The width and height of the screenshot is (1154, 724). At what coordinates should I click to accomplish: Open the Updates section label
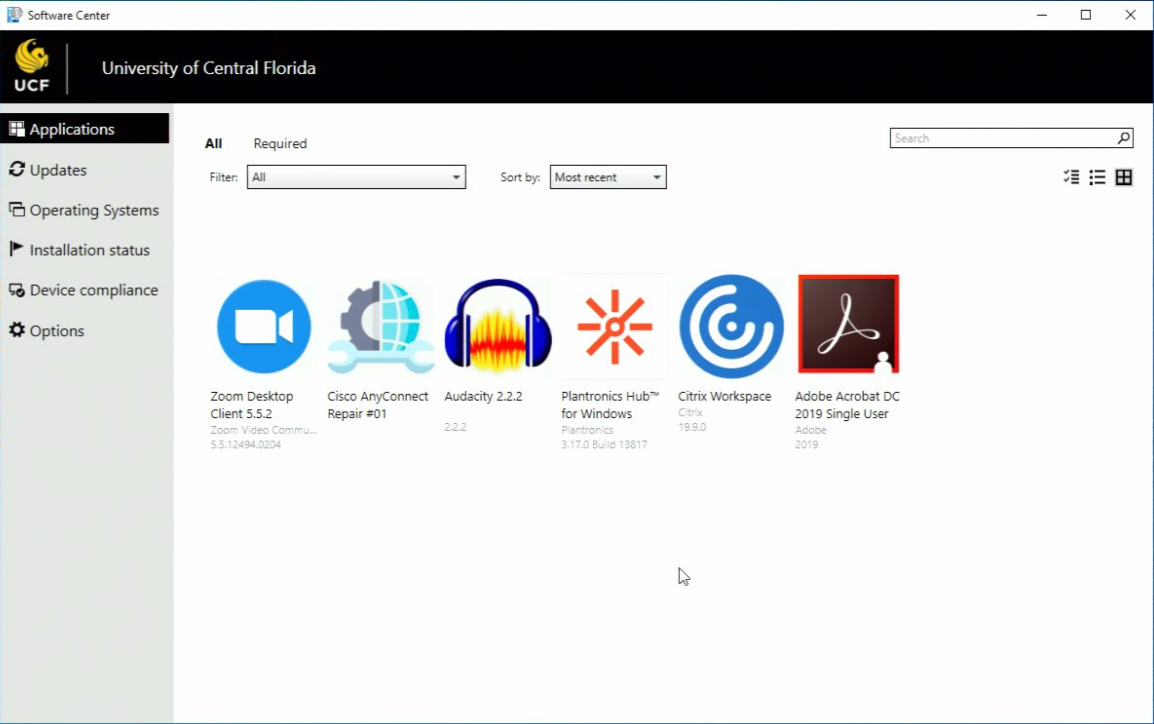coord(58,170)
